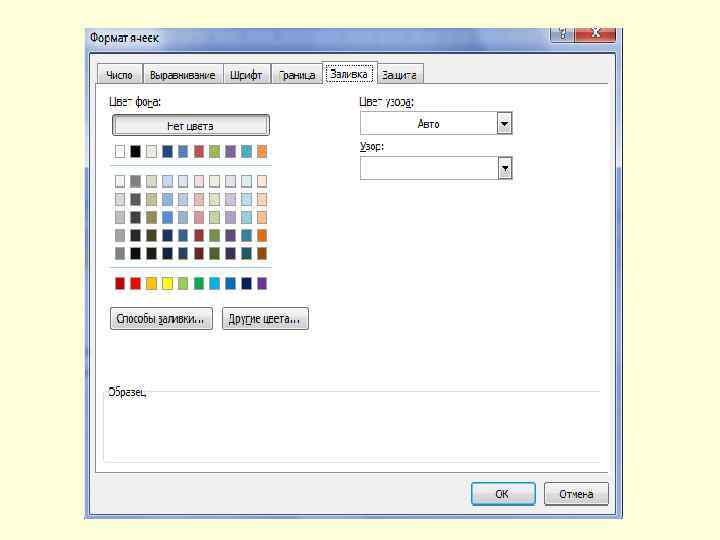
Task: Click the Заливка tab
Action: pos(349,73)
